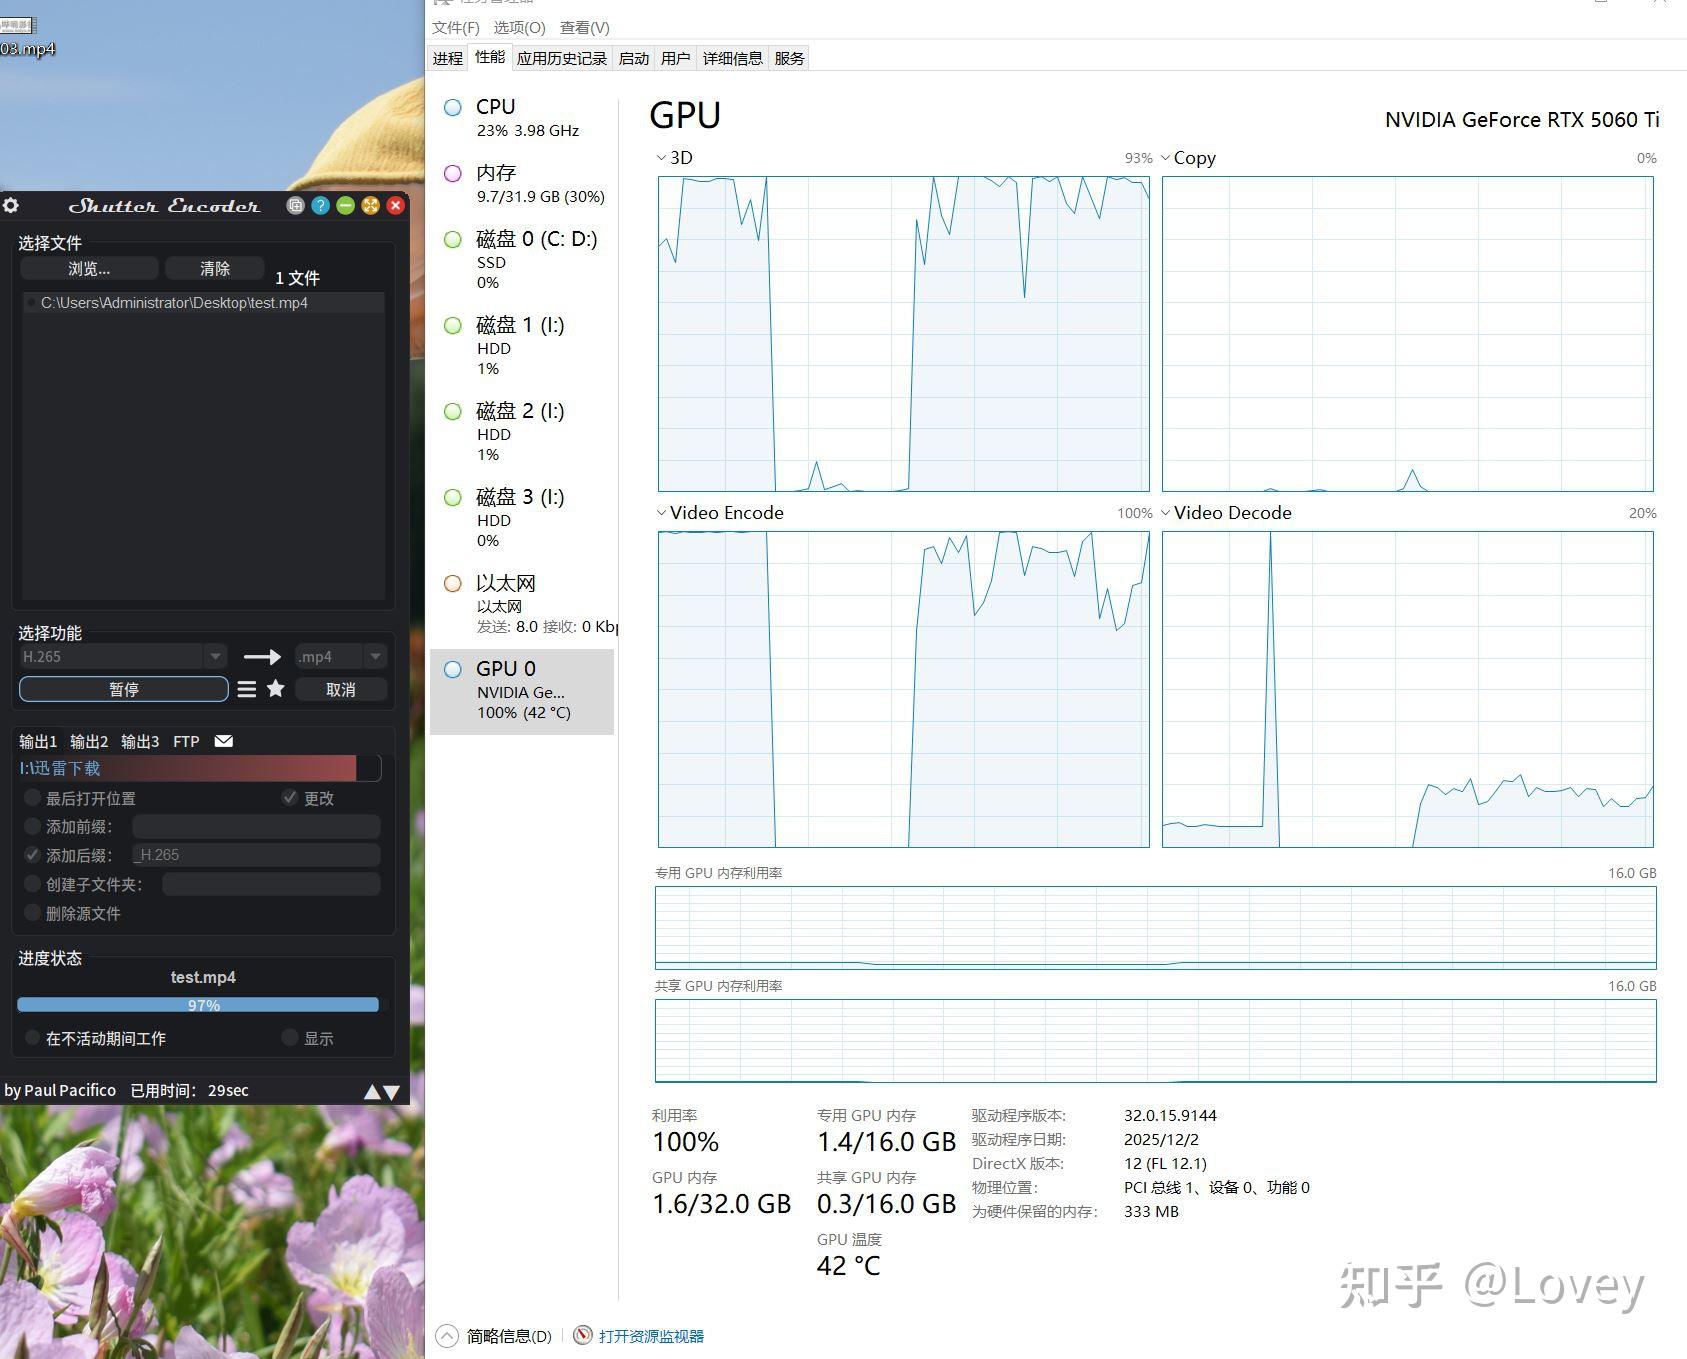Screen dimensions: 1687x1359
Task: Click the copy icon in Shutter Encoder titlebar
Action: click(296, 205)
